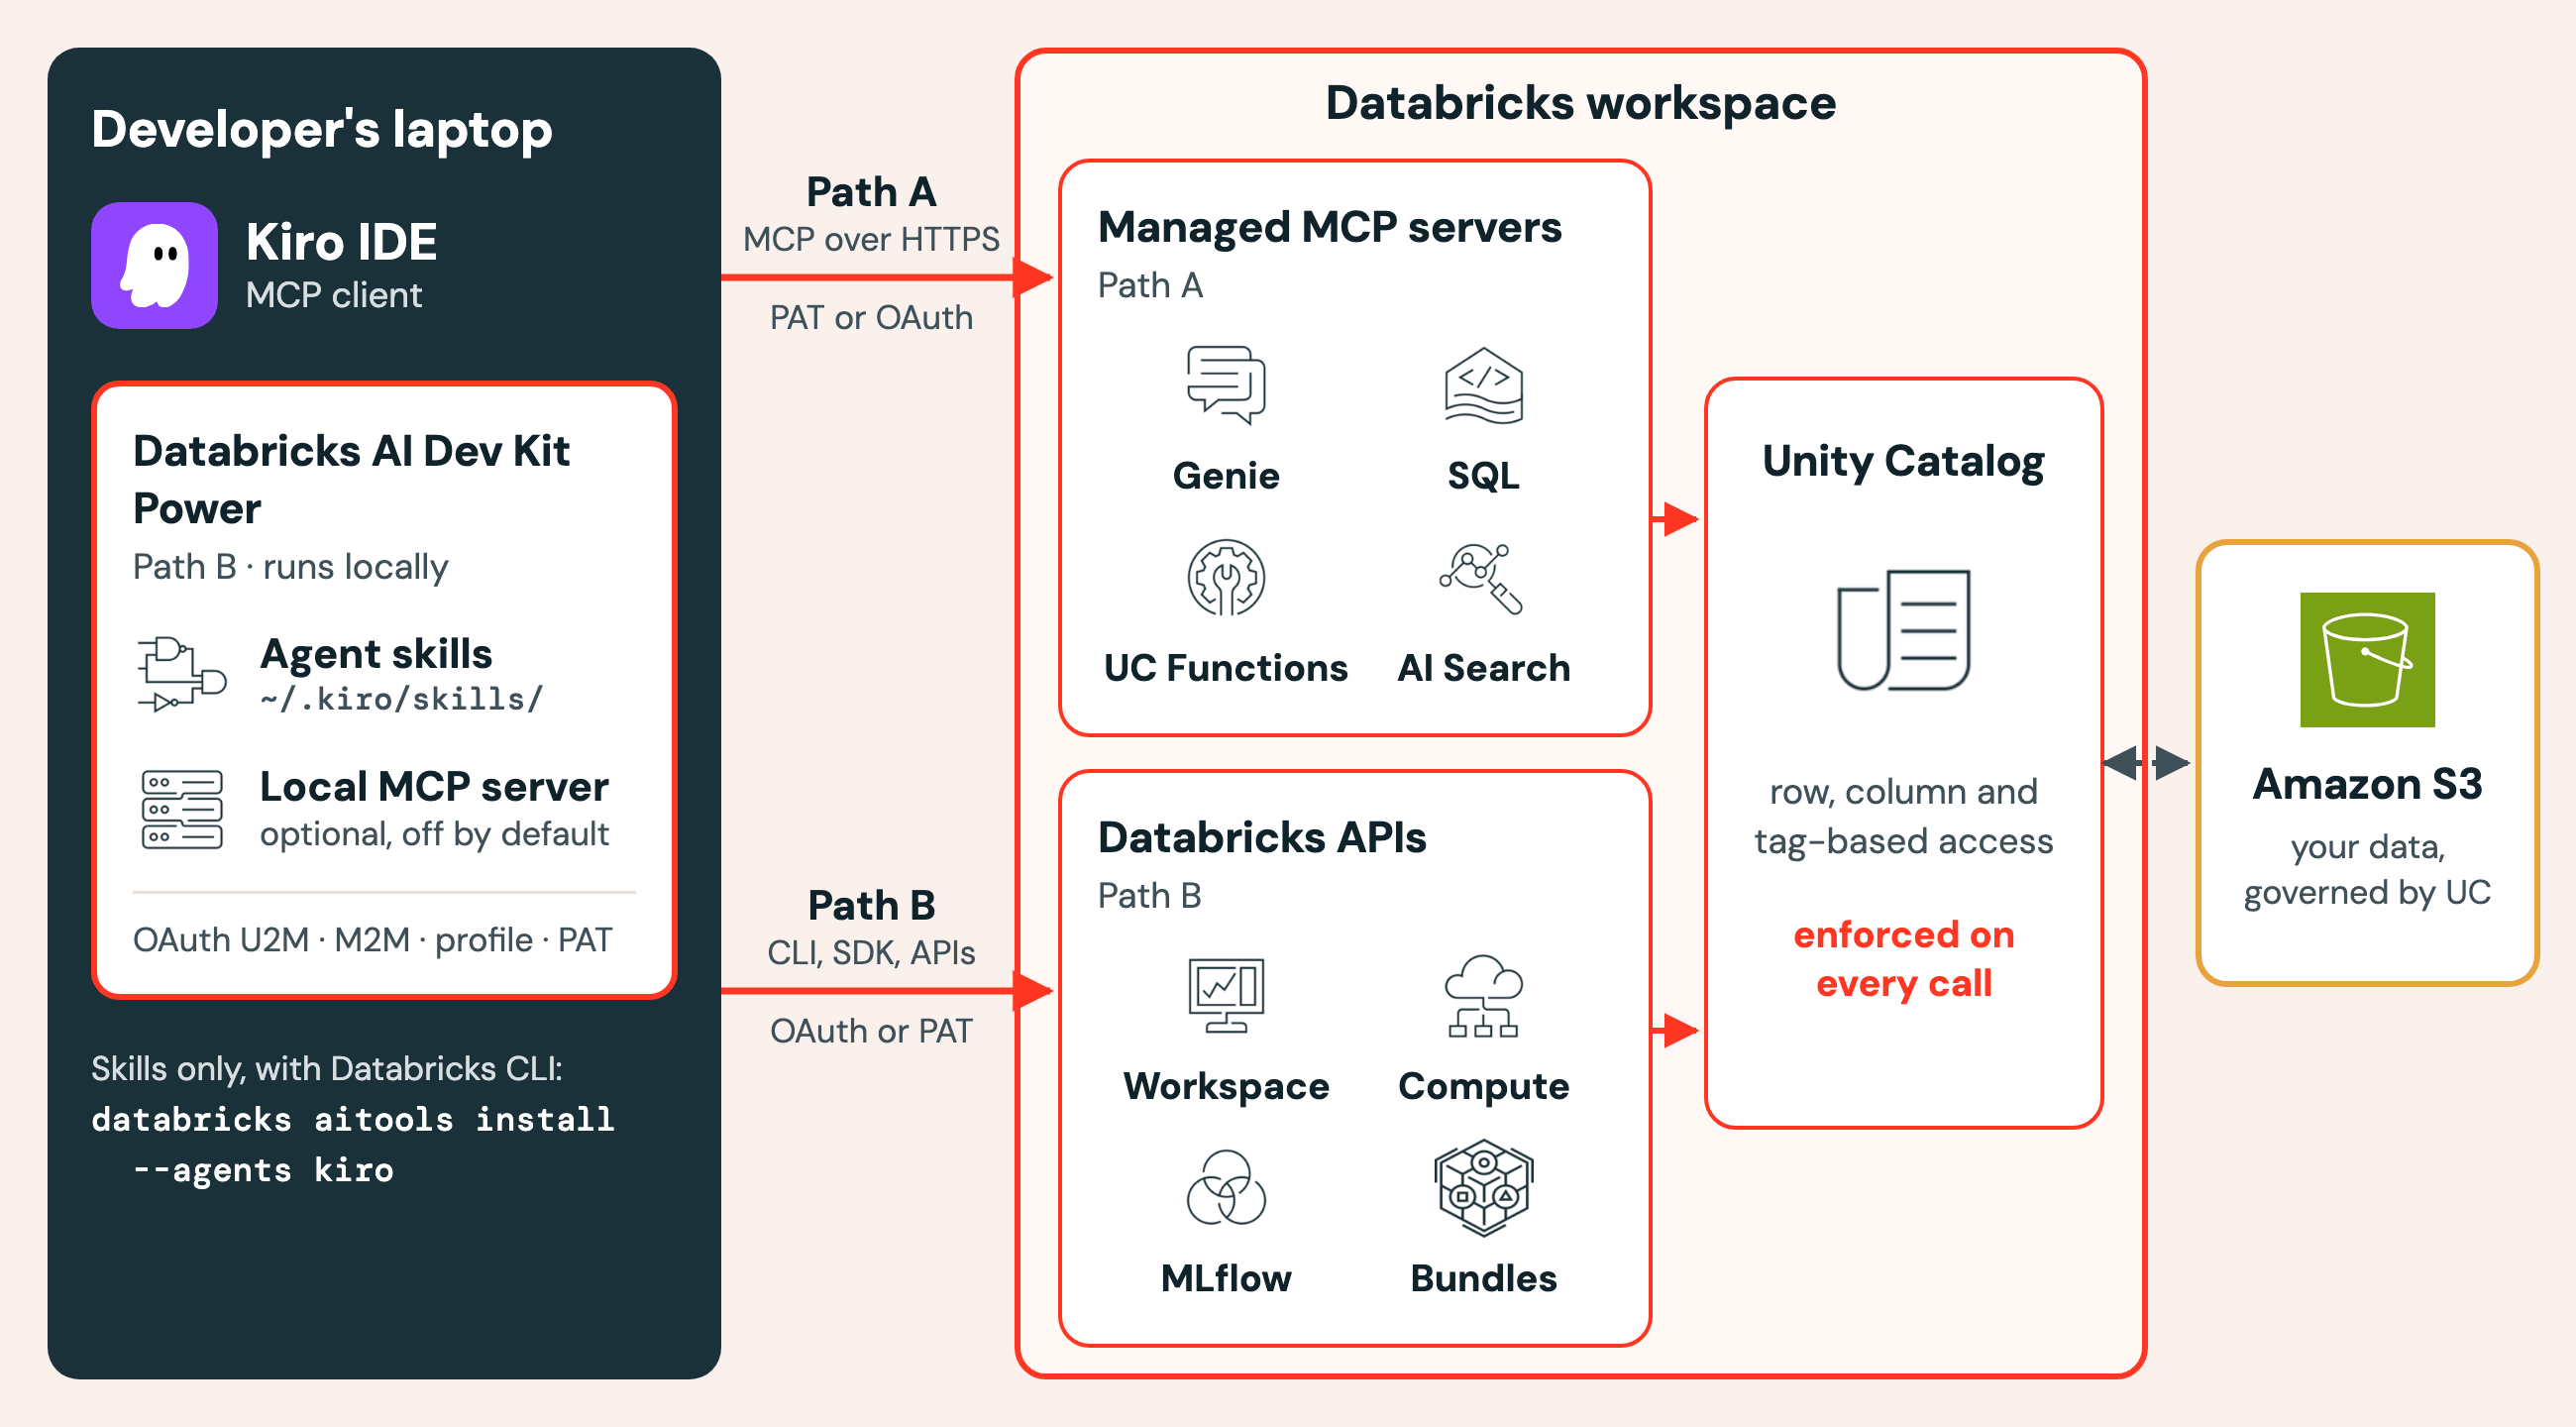Select the Workspace monitor icon
Image resolution: width=2576 pixels, height=1427 pixels.
pos(1226,995)
